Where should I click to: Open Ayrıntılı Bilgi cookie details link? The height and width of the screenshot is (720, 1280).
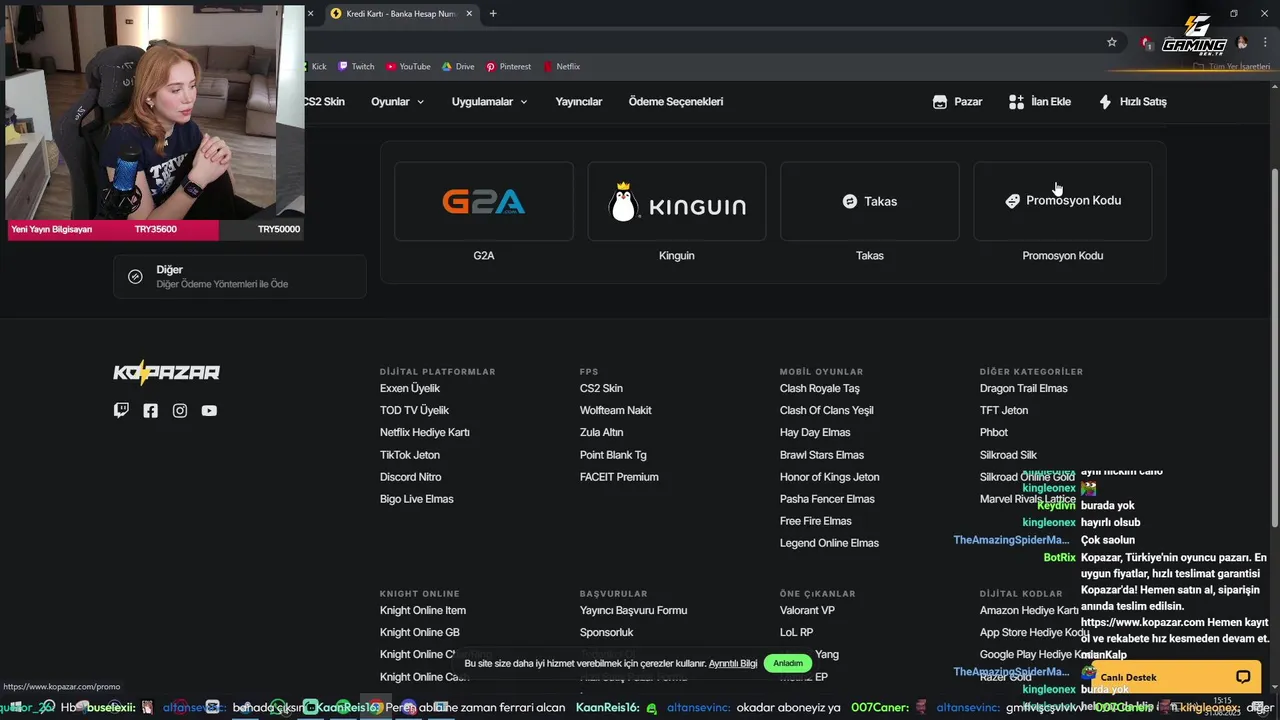point(733,663)
